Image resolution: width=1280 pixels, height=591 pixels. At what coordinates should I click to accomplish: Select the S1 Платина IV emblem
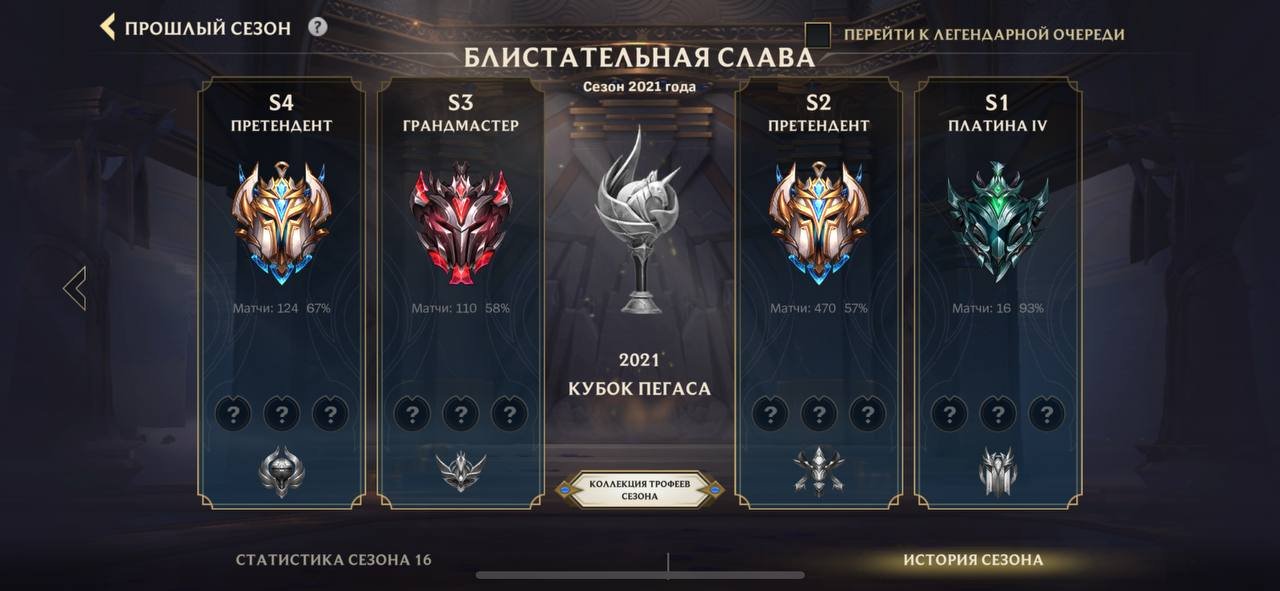tap(997, 222)
